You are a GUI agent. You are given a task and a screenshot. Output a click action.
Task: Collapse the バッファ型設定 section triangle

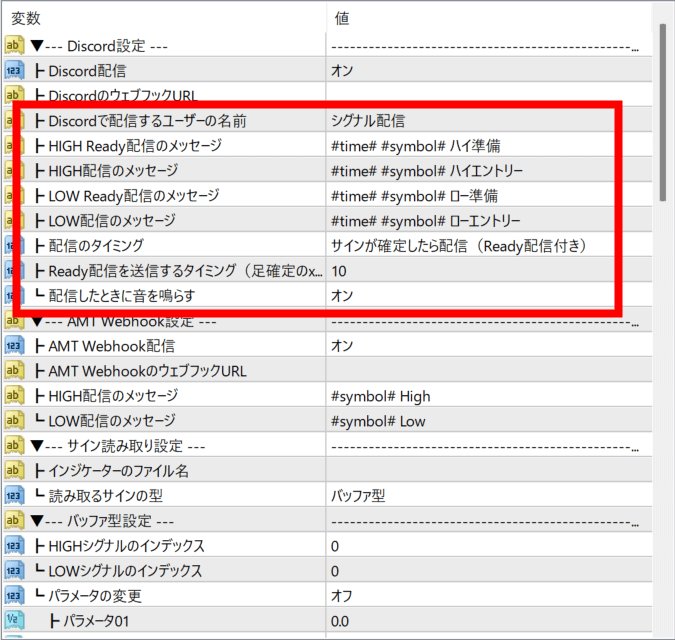click(37, 521)
